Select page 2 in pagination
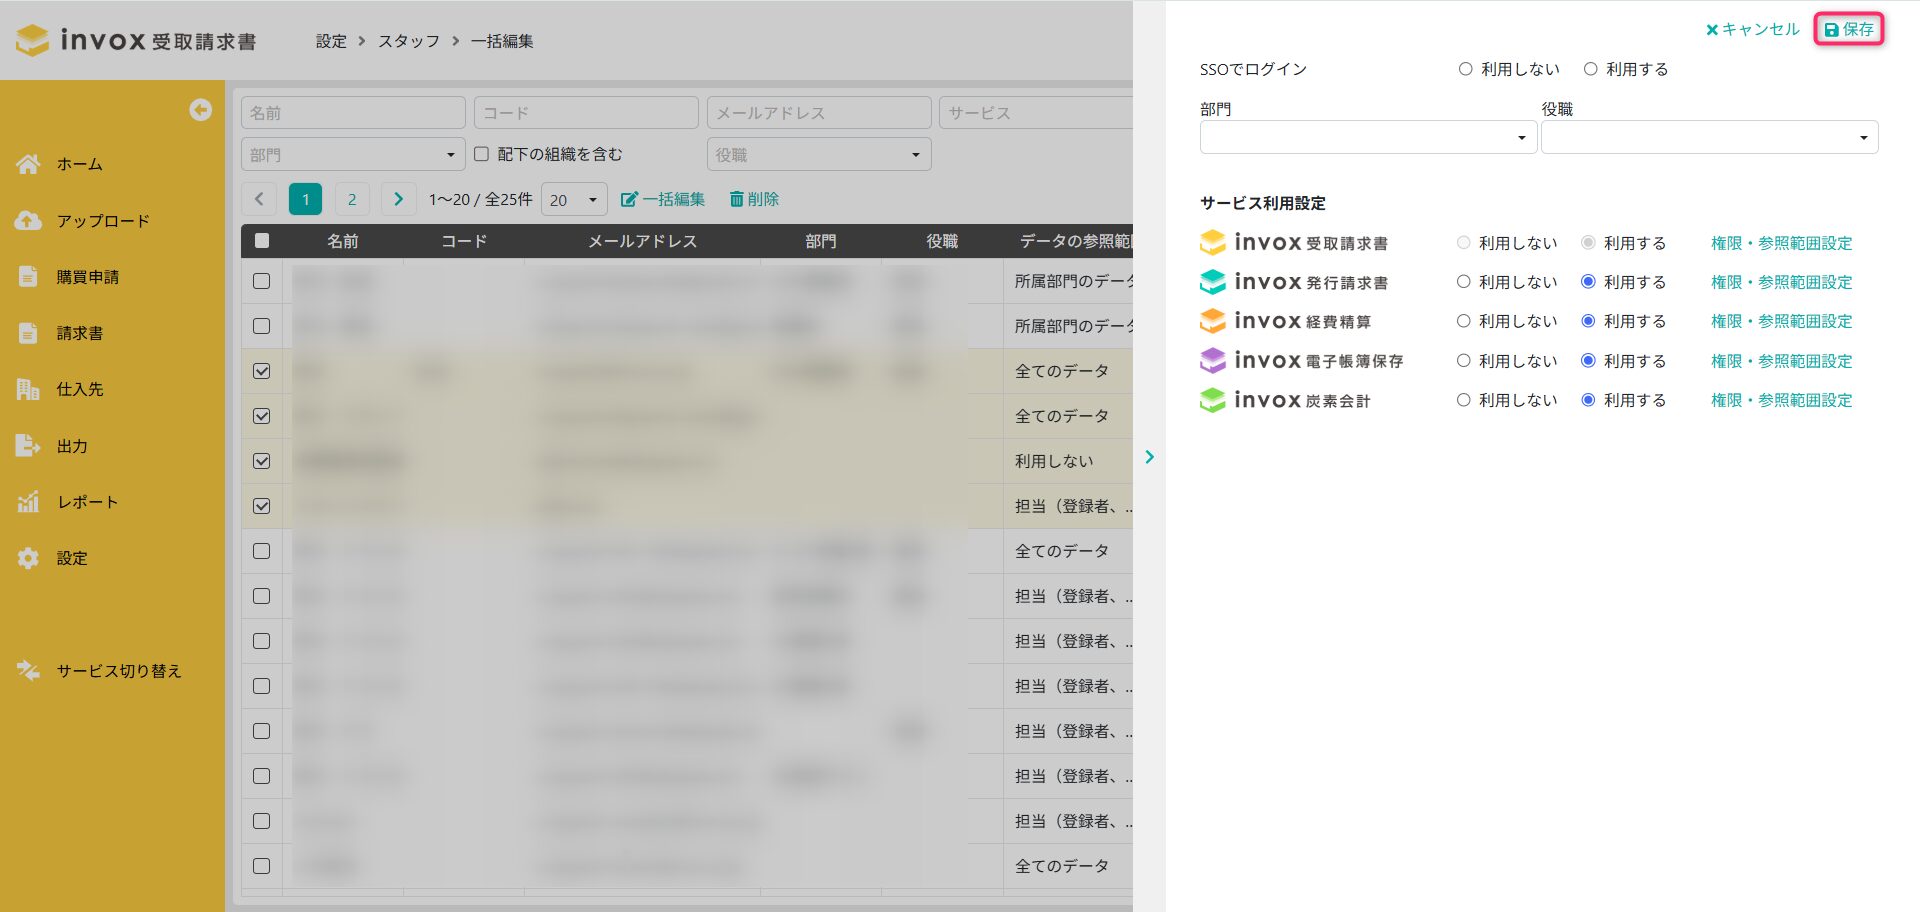 pos(352,199)
